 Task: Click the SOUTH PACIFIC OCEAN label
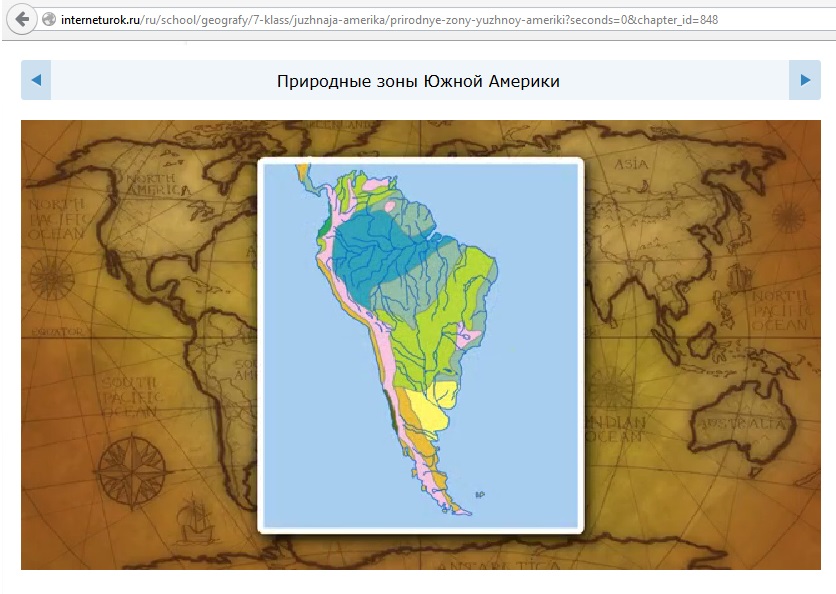coord(130,397)
